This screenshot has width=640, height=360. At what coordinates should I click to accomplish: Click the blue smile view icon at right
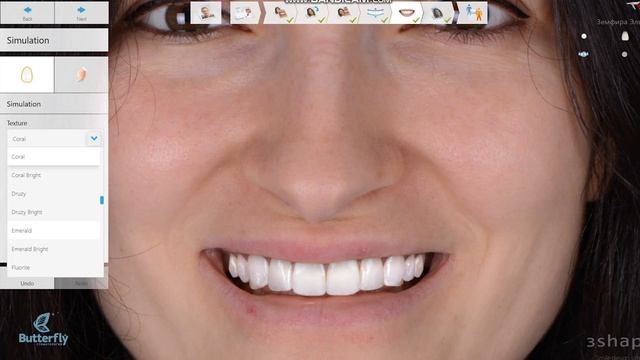pos(583,54)
